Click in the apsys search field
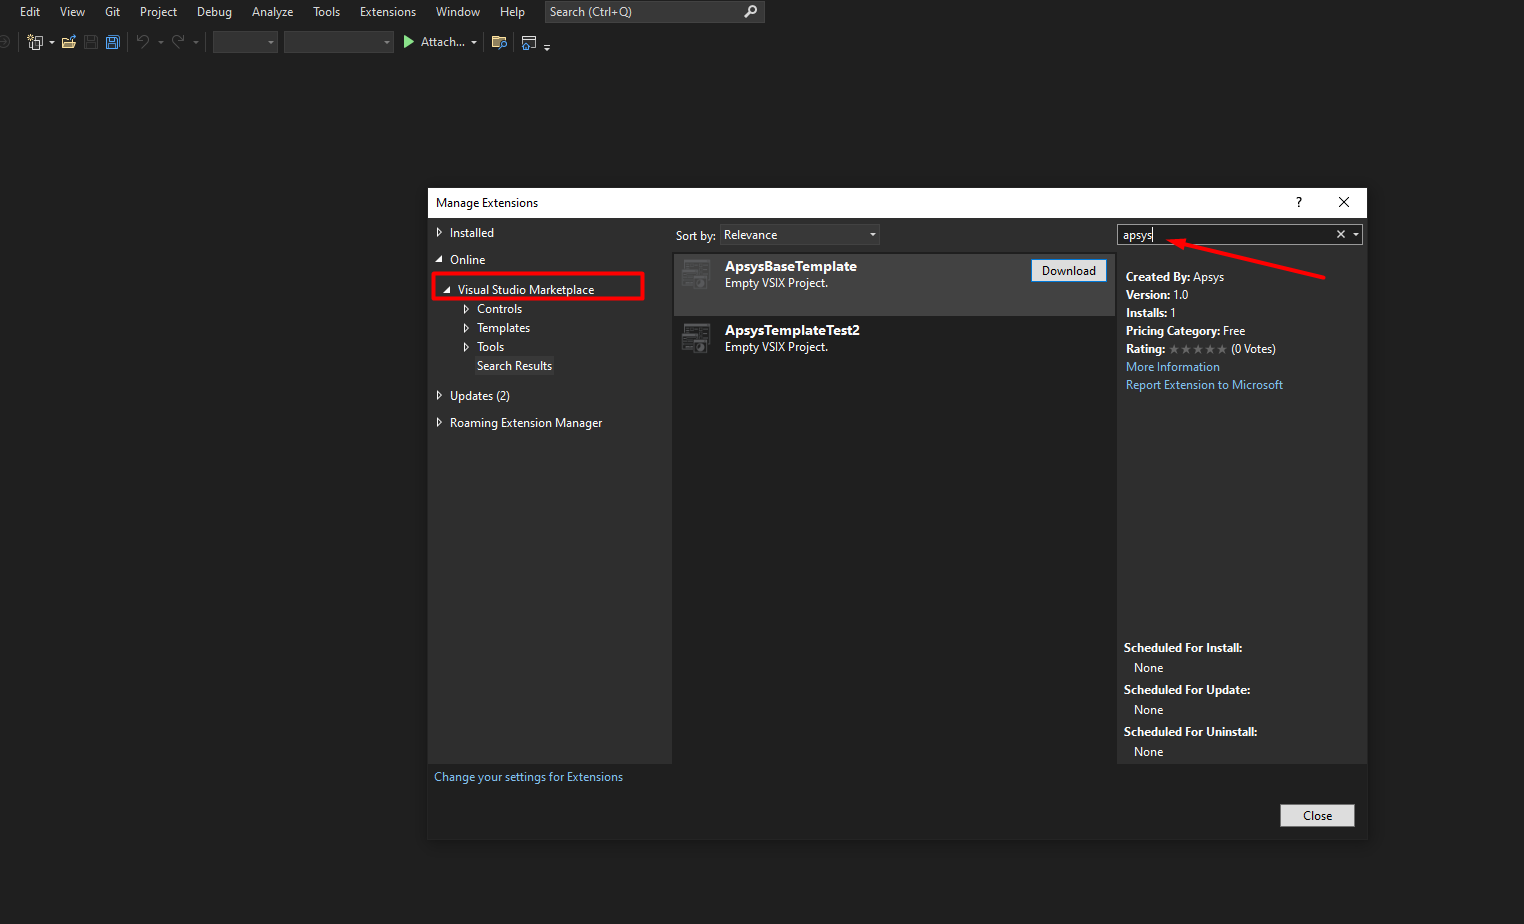Screen dimensions: 1524x924 click(1230, 235)
